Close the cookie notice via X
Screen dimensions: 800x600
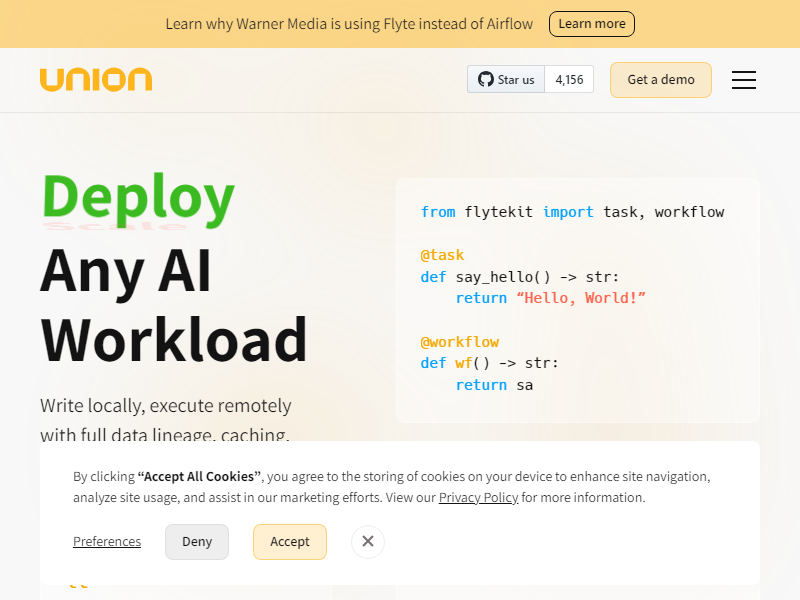(x=367, y=541)
